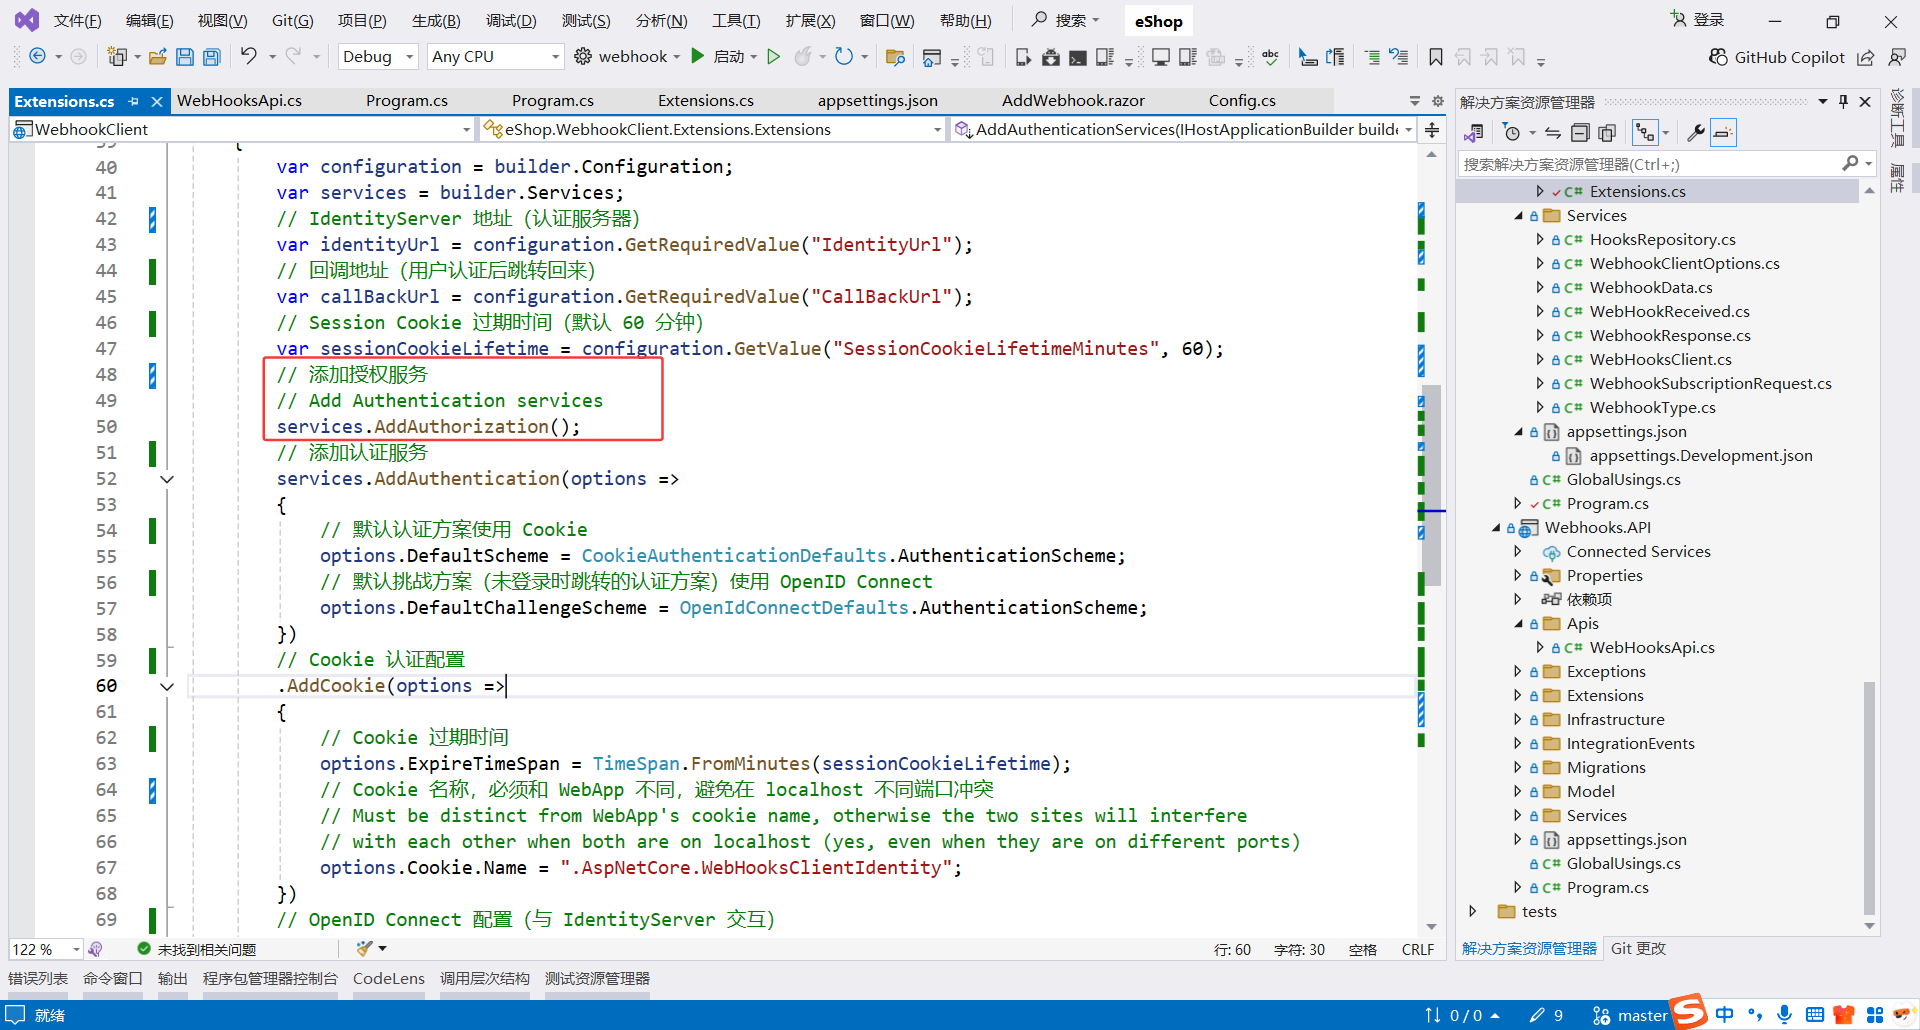Open the Git 更改 panel tab
The width and height of the screenshot is (1920, 1030).
[x=1638, y=949]
